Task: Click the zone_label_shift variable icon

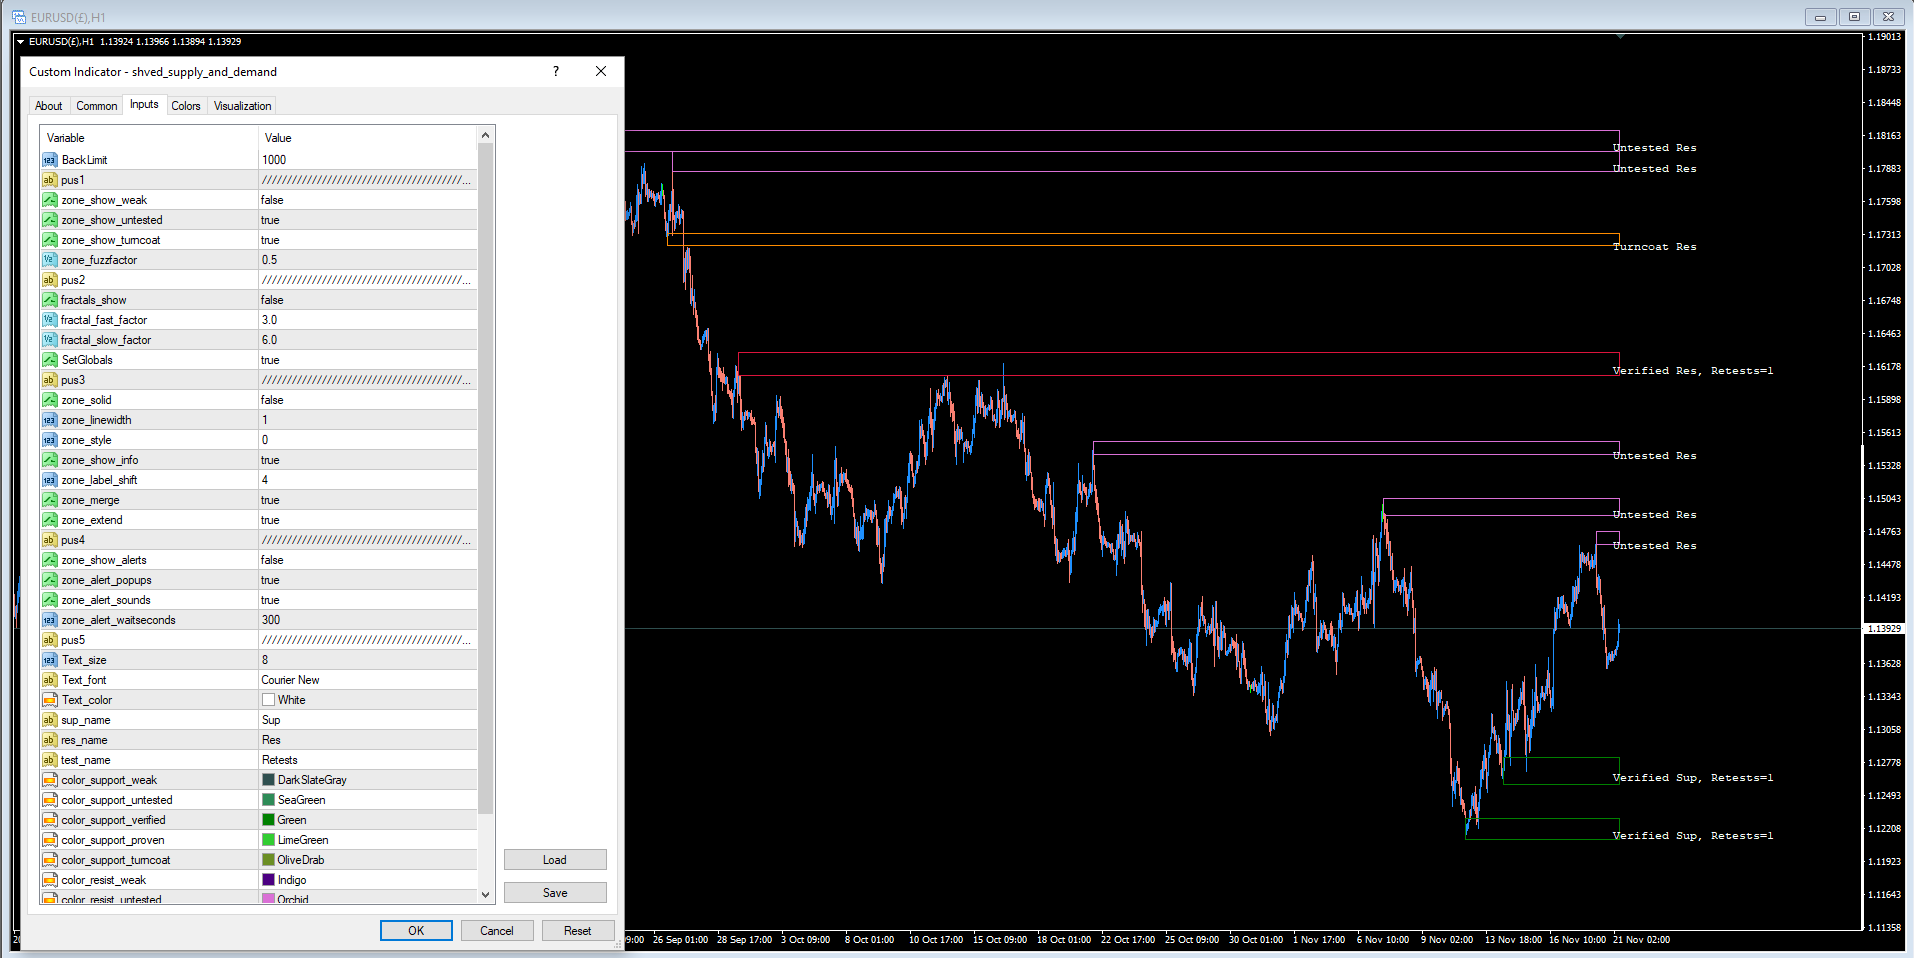Action: [49, 480]
